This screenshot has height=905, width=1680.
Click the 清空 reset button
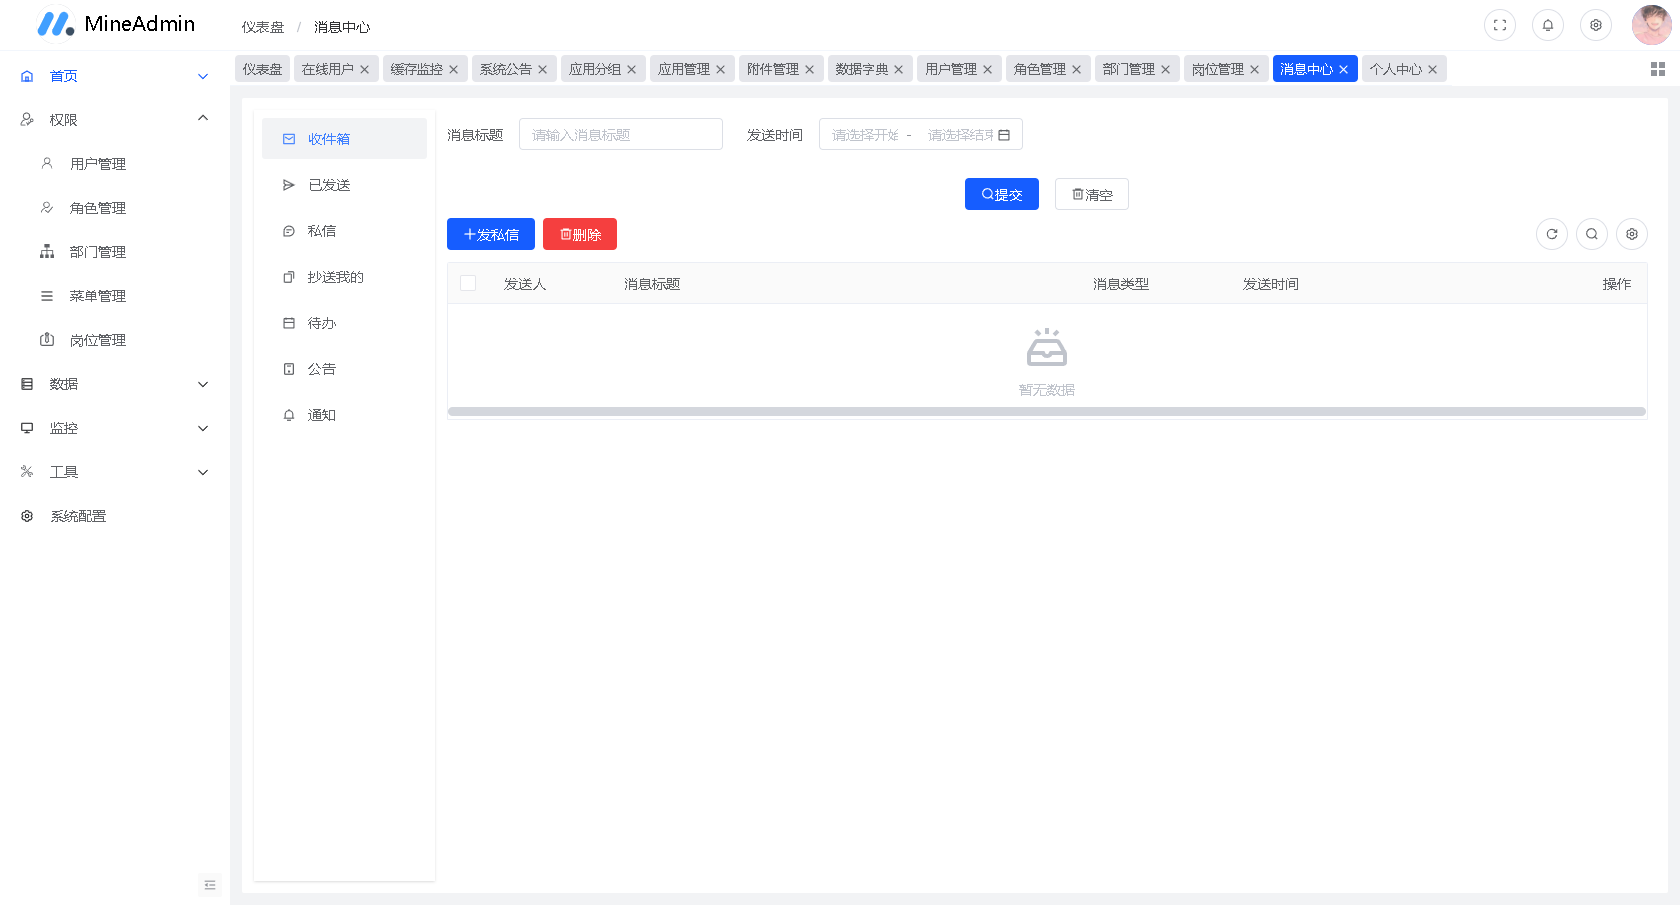(1092, 194)
